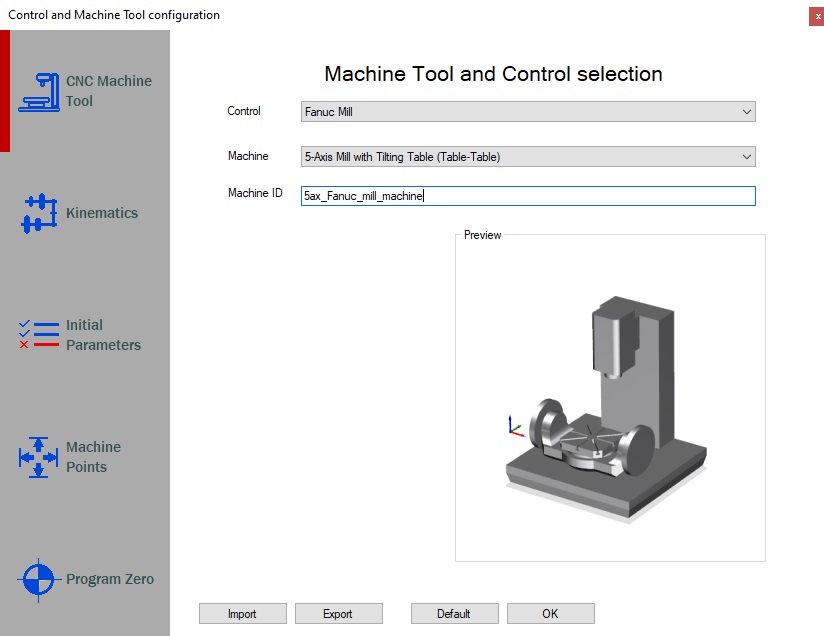Switch to the Machine Points text label

pos(93,457)
